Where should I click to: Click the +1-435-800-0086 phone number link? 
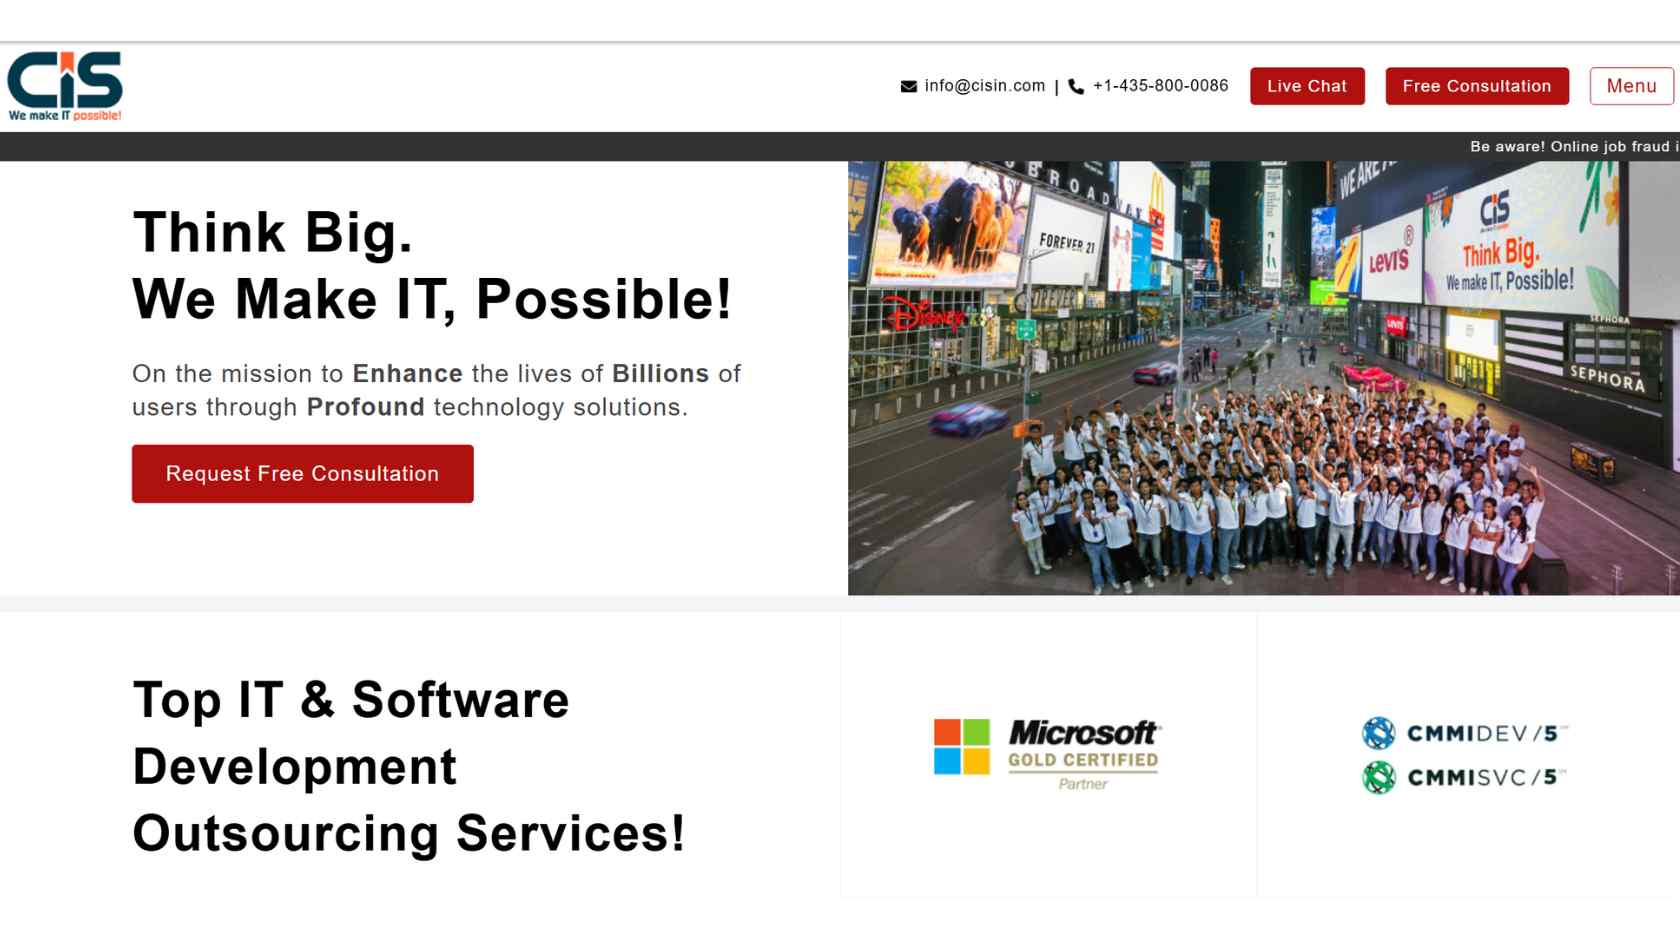pyautogui.click(x=1160, y=86)
